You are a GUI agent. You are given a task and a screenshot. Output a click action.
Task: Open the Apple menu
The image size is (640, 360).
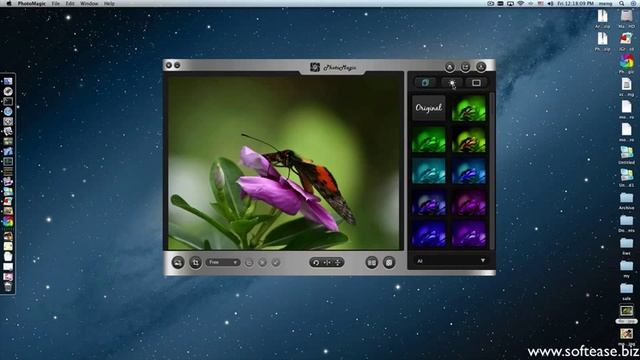pyautogui.click(x=9, y=3)
